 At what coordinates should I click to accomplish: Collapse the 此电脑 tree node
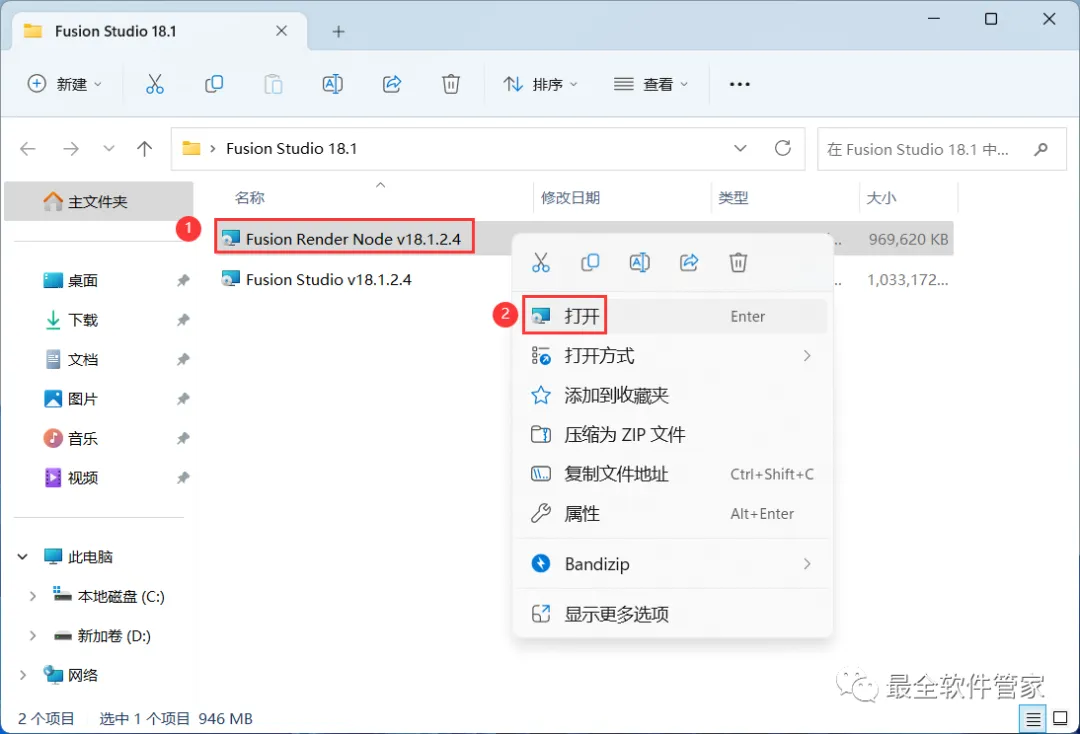pyautogui.click(x=23, y=556)
